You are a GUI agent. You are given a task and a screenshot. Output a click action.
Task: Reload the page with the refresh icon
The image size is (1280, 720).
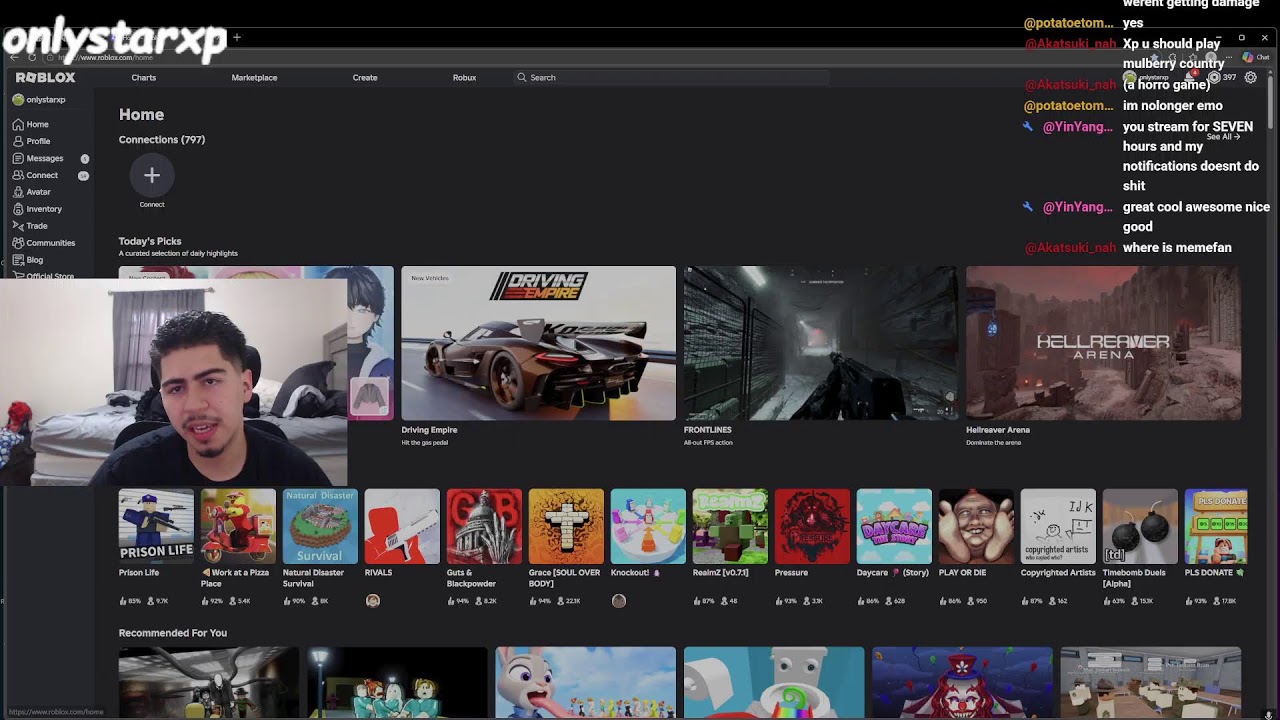click(x=32, y=57)
